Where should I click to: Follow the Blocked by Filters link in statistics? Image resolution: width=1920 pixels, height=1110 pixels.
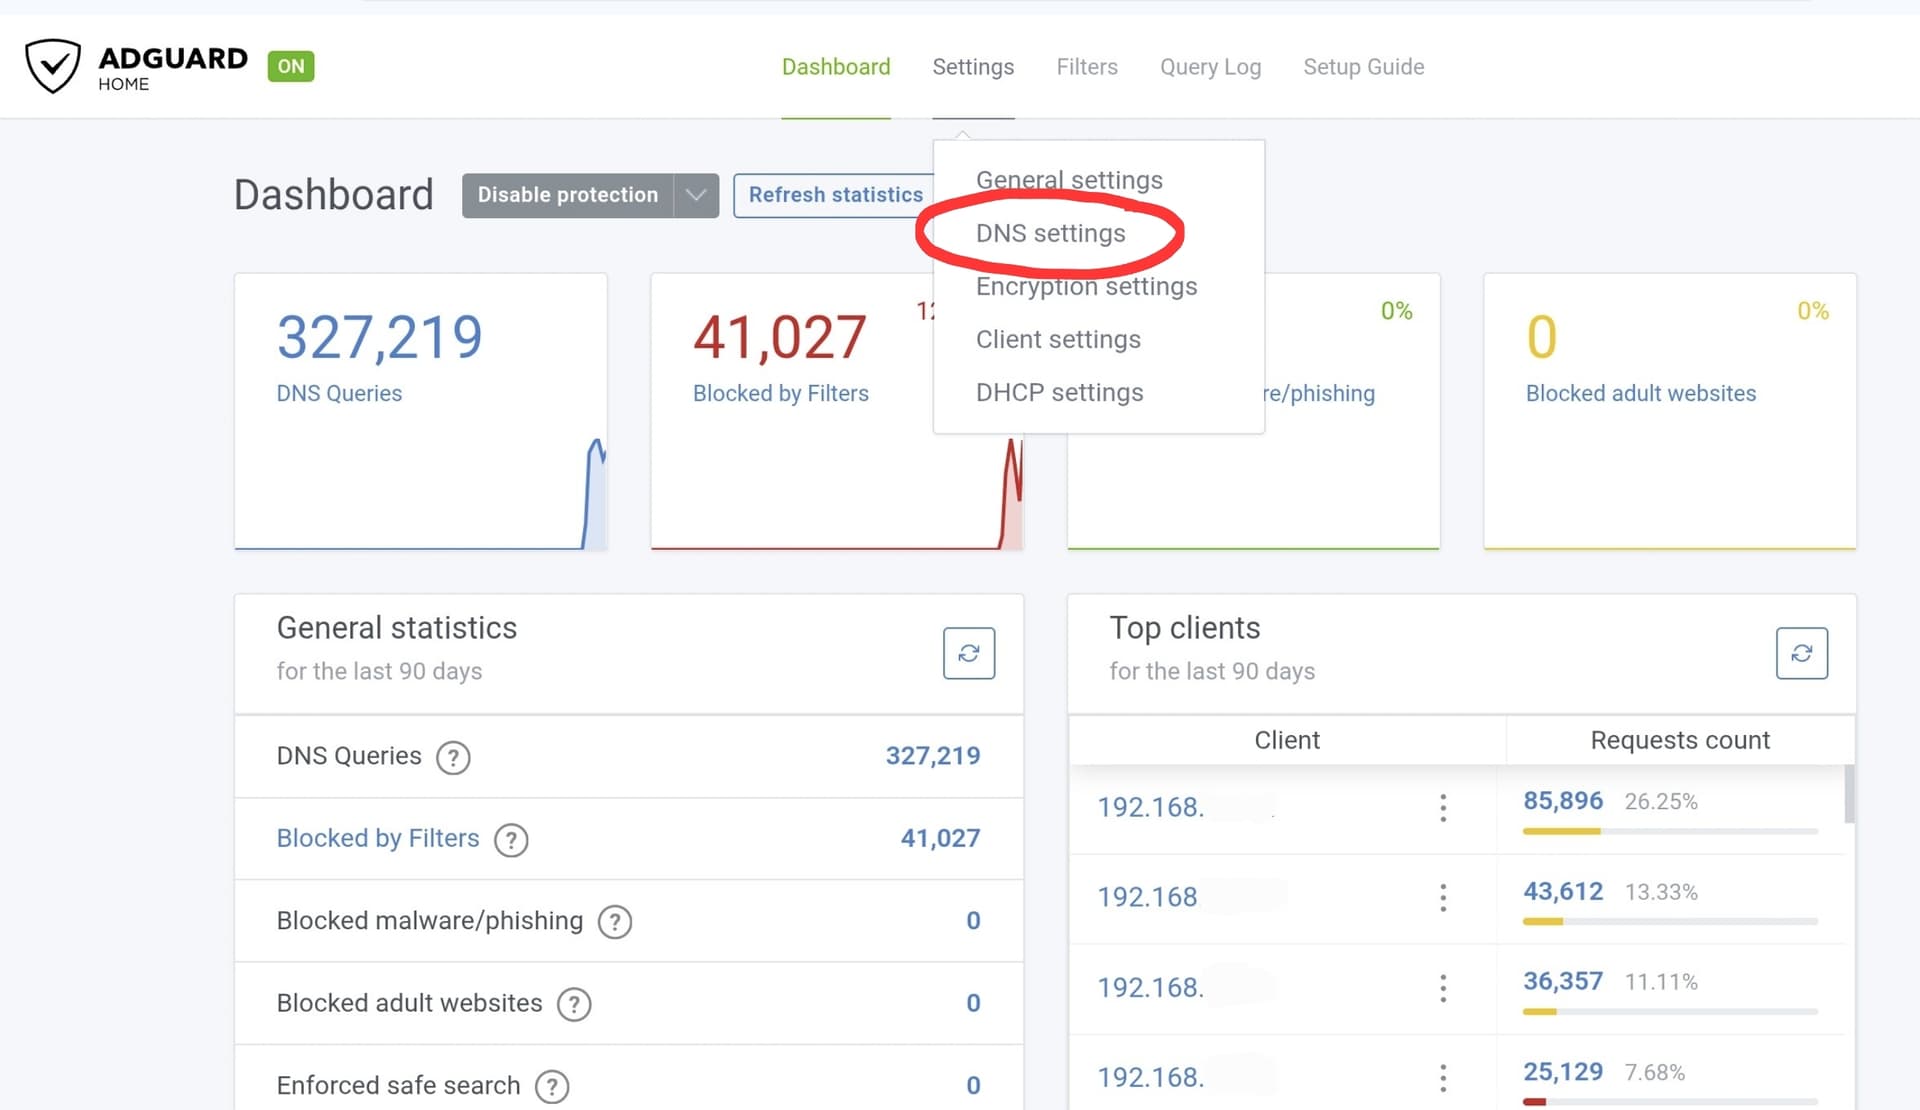[x=378, y=838]
